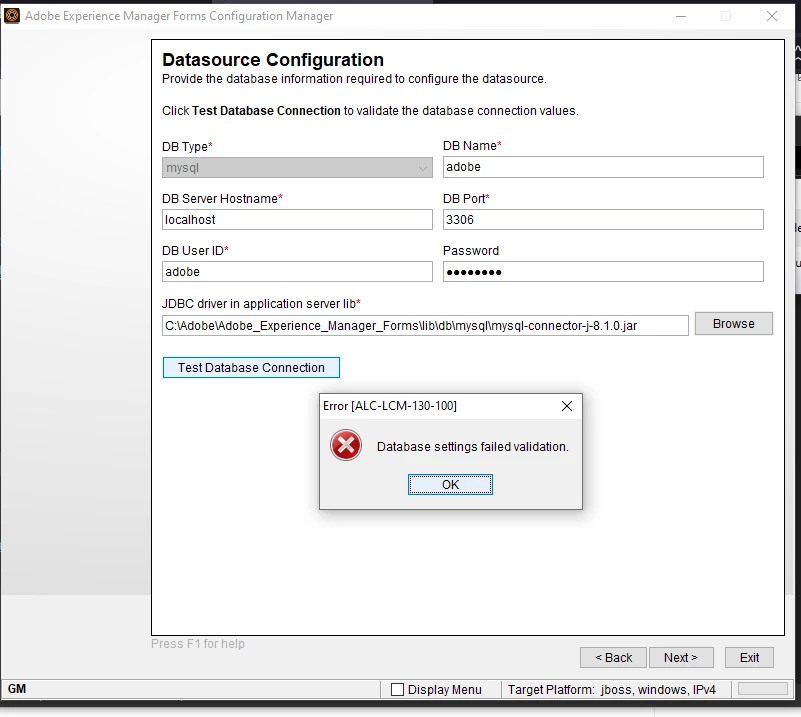This screenshot has height=717, width=801.
Task: Click the DB User ID field
Action: click(297, 272)
